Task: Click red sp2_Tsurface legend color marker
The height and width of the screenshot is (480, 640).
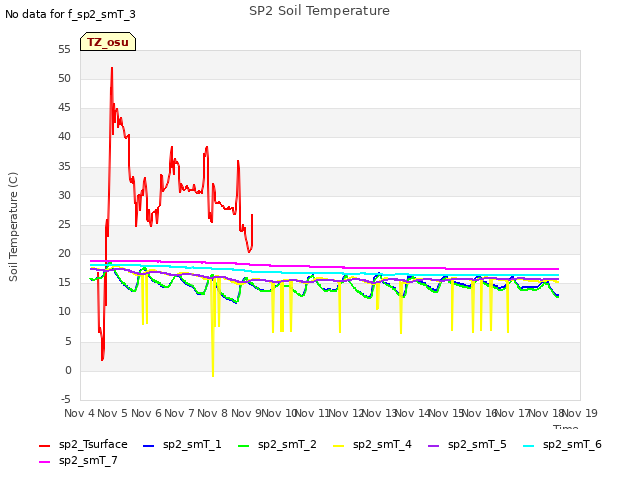Action: [x=44, y=446]
